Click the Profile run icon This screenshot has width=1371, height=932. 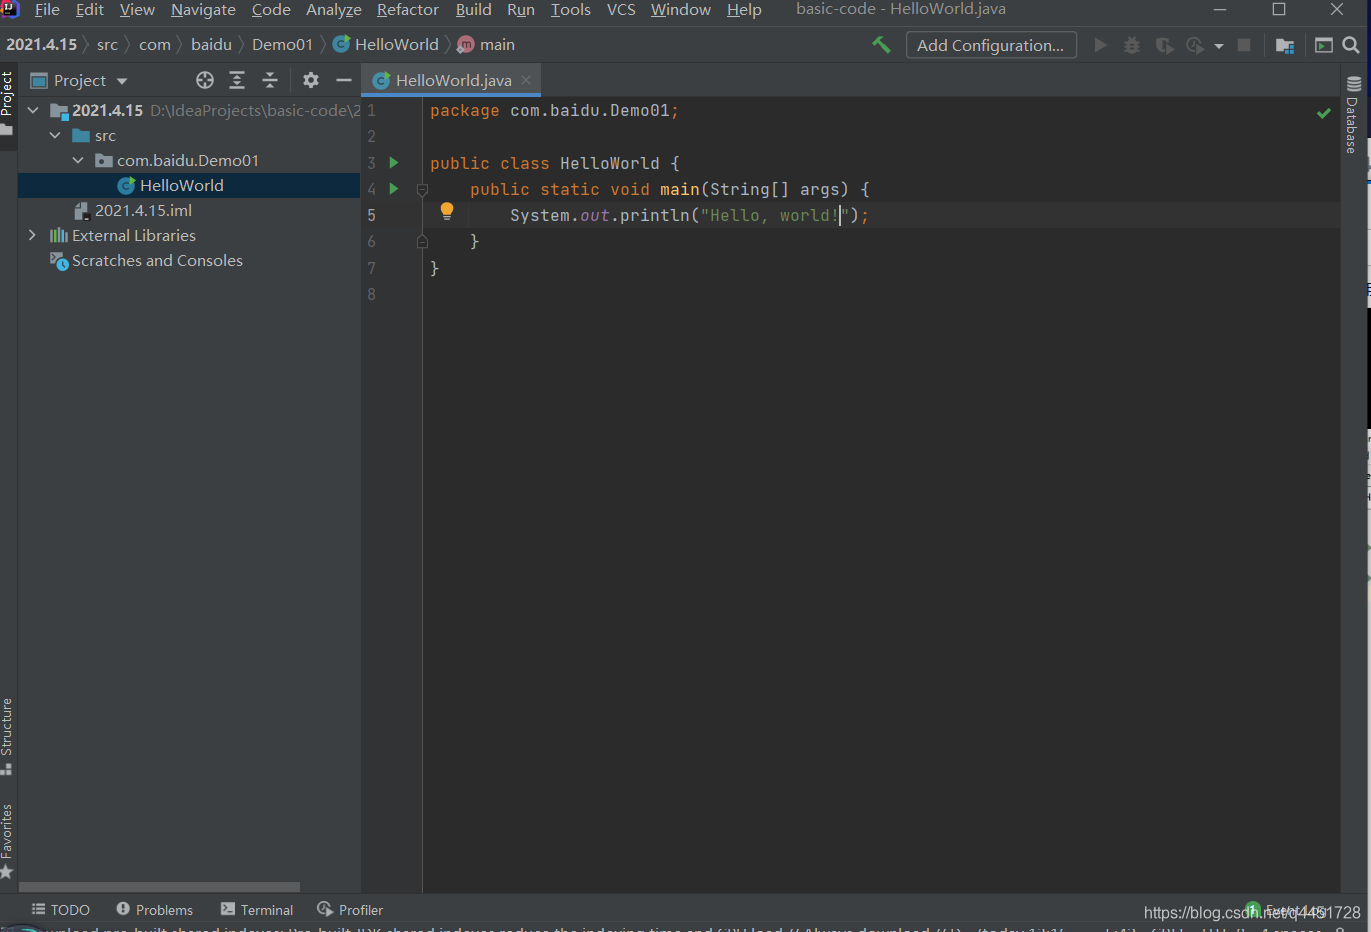(x=1194, y=45)
